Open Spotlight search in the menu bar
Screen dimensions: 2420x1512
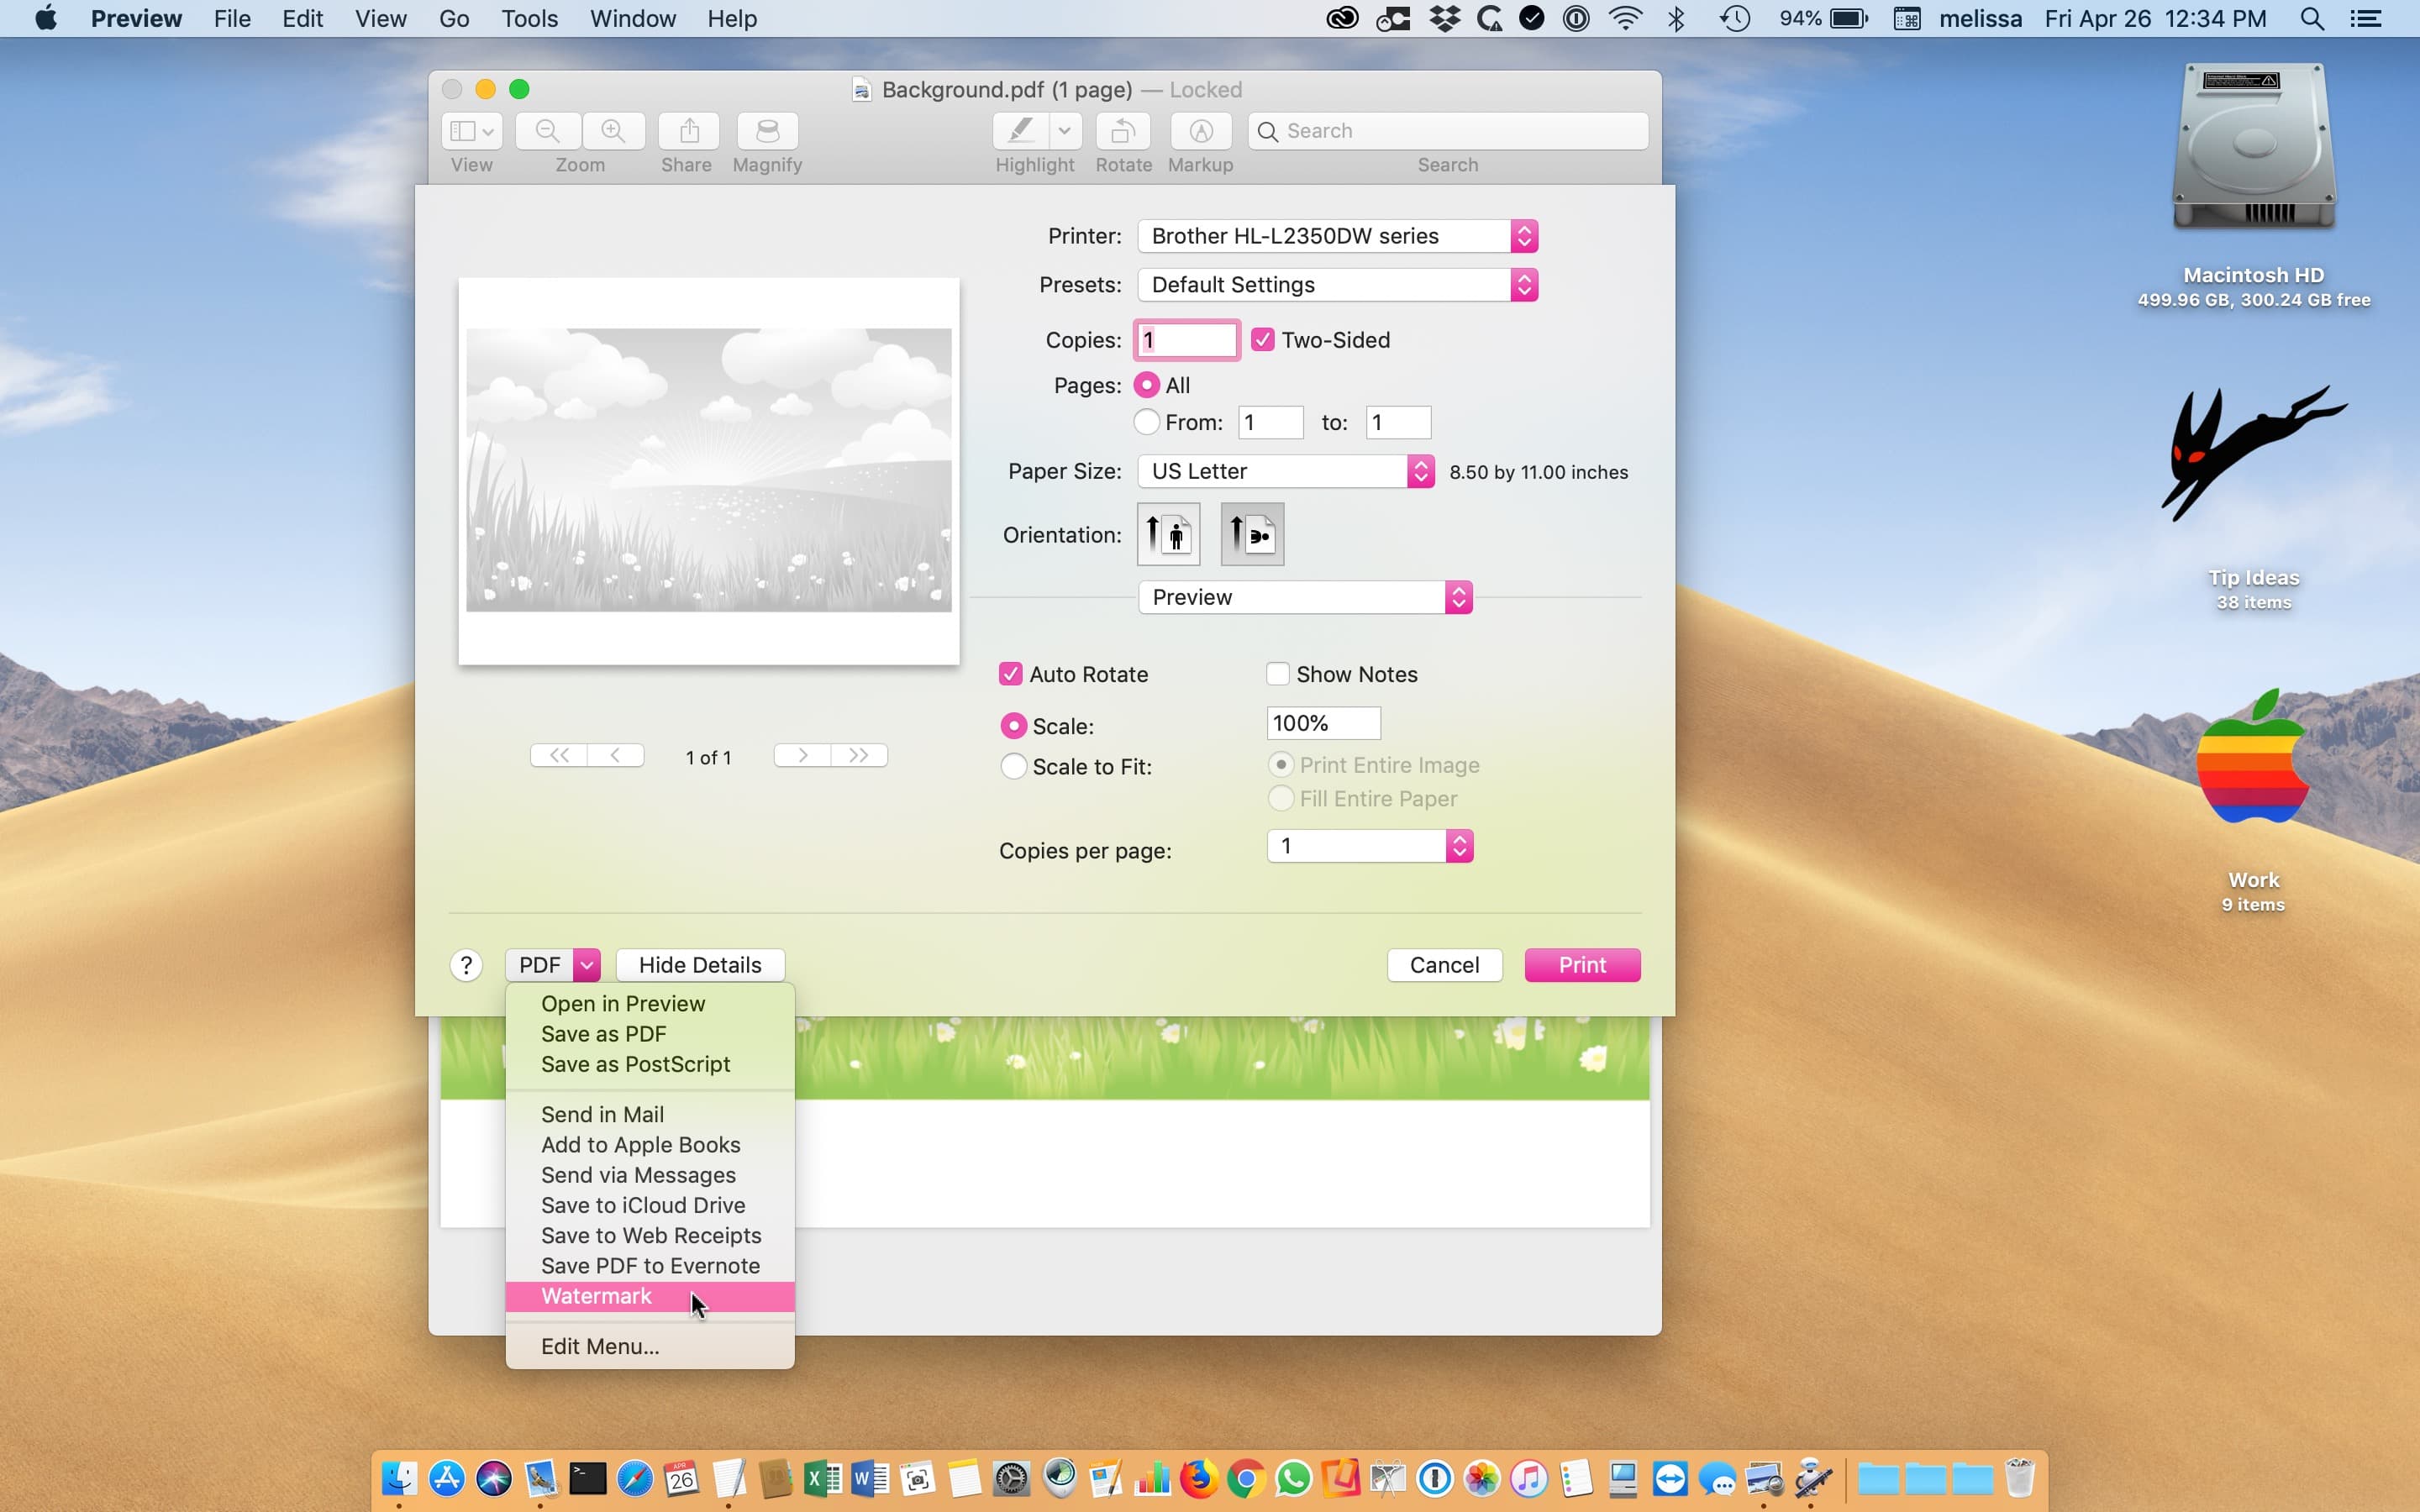2312,18
